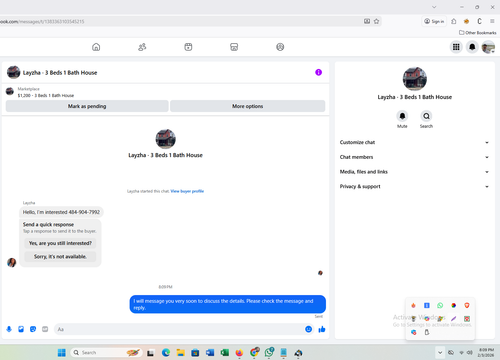The height and width of the screenshot is (360, 500).
Task: Send quick reply 'Sorry, it's not available.'
Action: pyautogui.click(x=60, y=257)
